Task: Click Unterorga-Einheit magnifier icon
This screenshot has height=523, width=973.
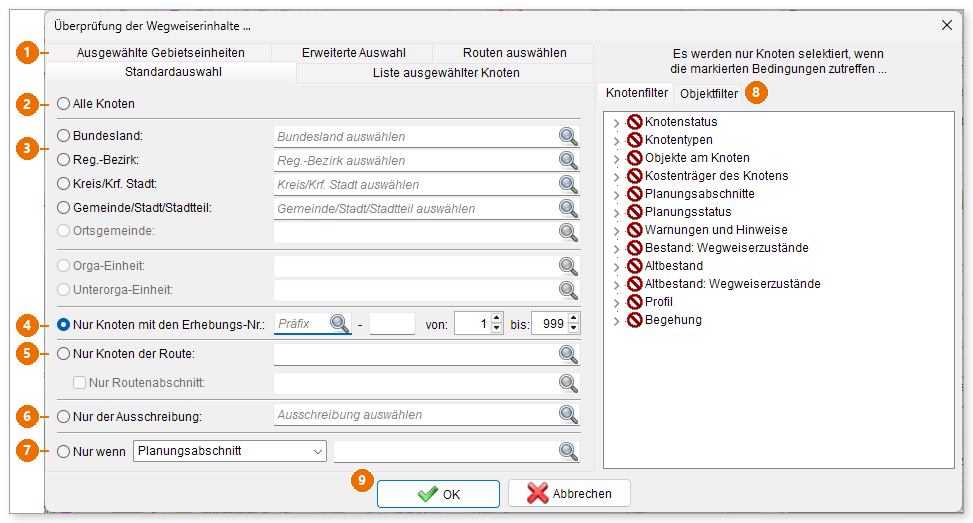Action: click(568, 290)
